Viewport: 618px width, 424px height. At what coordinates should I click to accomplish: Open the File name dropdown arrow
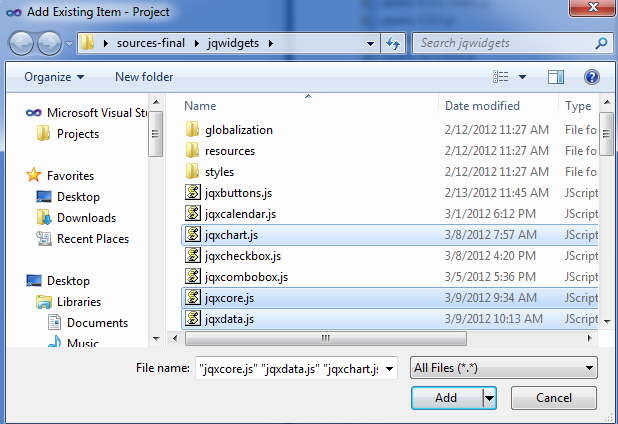pos(389,369)
